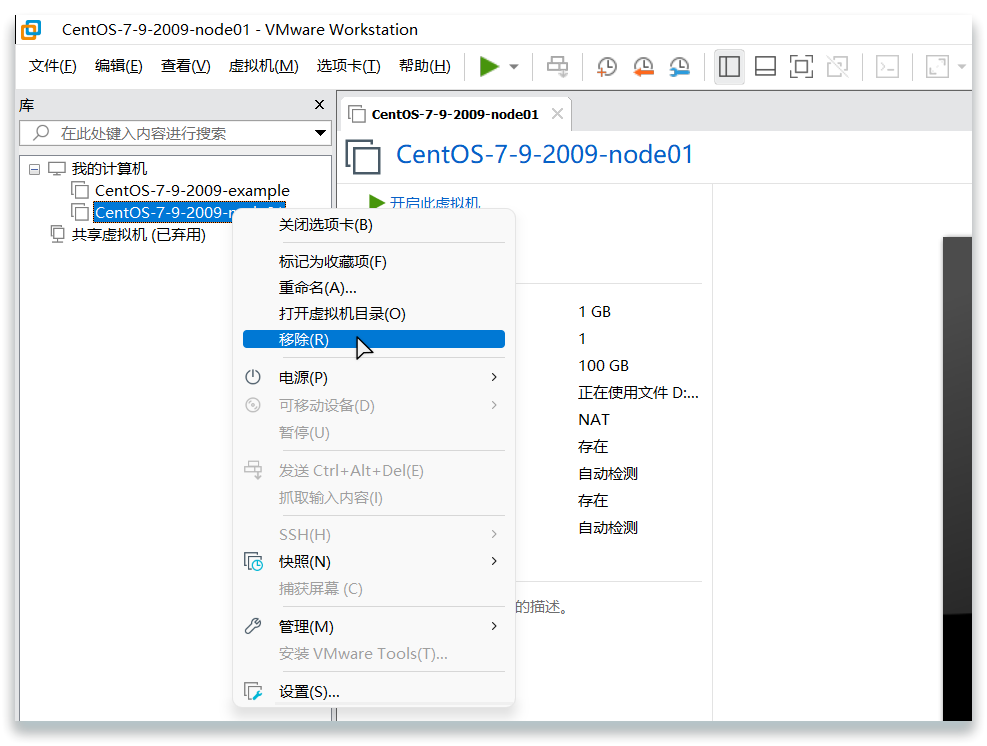Click the console view toolbar icon
Screen dimensions: 987x746
tap(887, 66)
